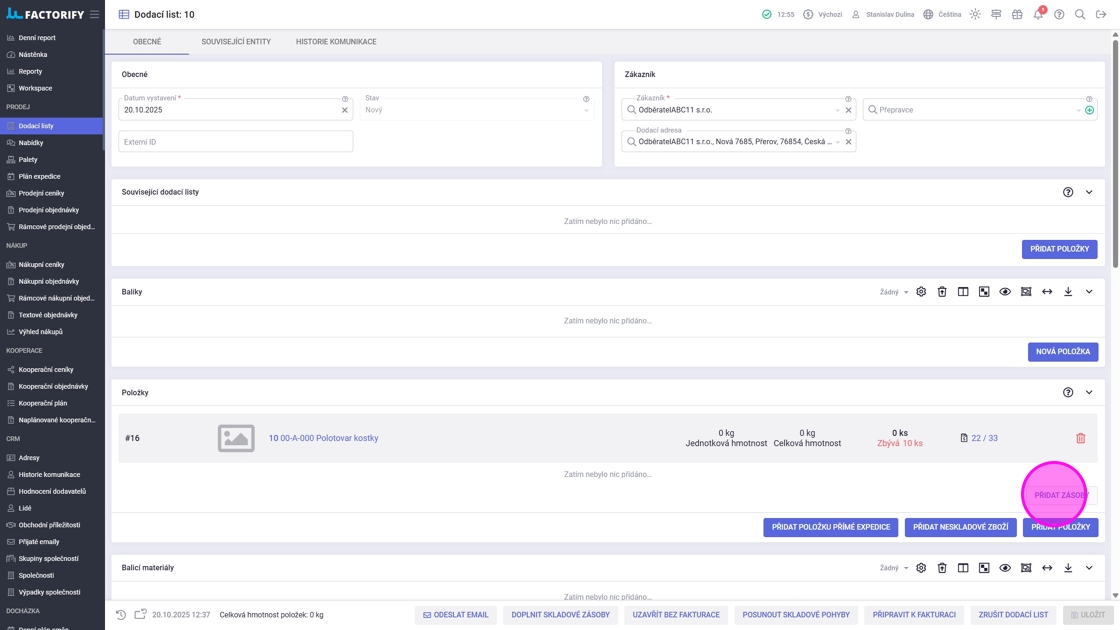
Task: Open the 10 00-A-000 Polotovar kostky link
Action: [323, 438]
